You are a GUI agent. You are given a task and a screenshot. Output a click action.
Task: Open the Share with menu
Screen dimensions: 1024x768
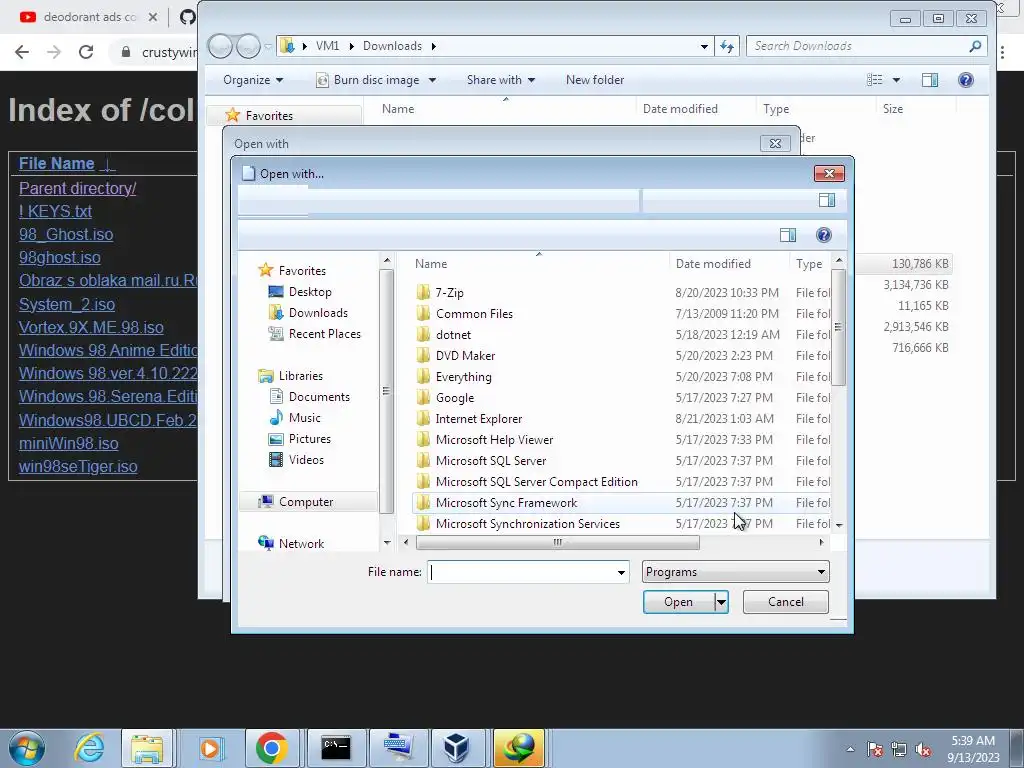(500, 80)
